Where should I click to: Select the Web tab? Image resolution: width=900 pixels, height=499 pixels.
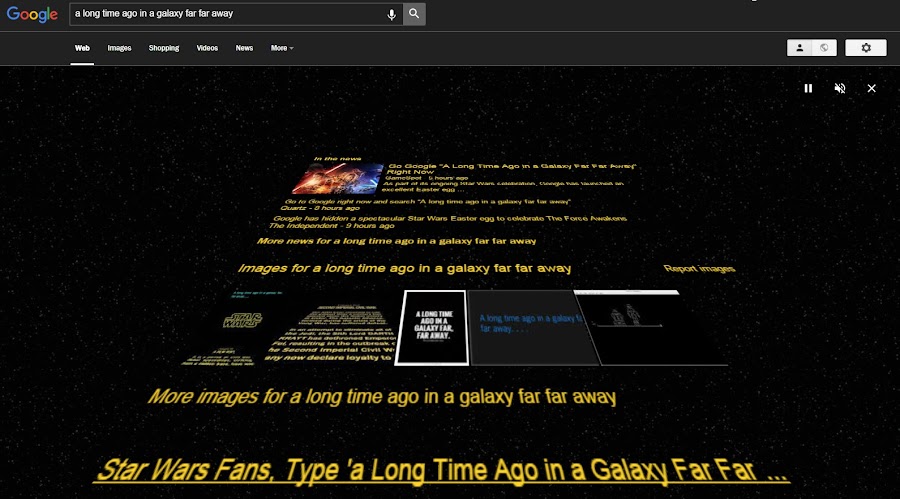coord(82,48)
